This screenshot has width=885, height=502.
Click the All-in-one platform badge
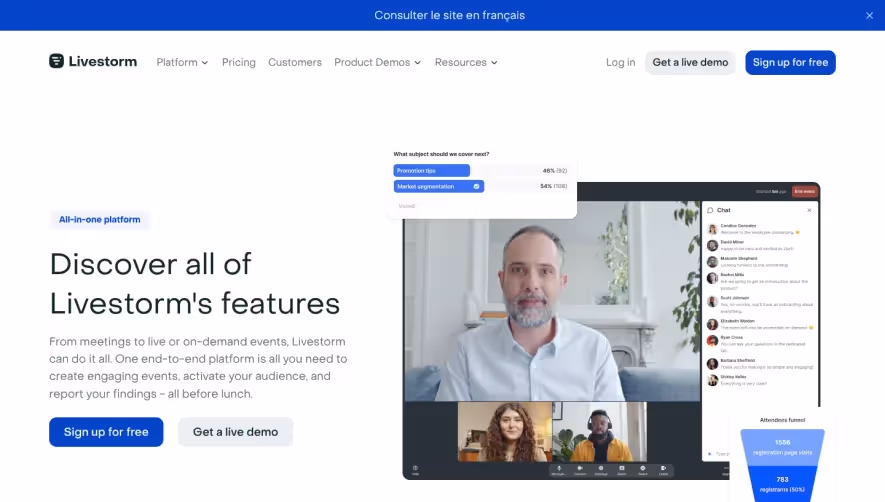(x=100, y=220)
